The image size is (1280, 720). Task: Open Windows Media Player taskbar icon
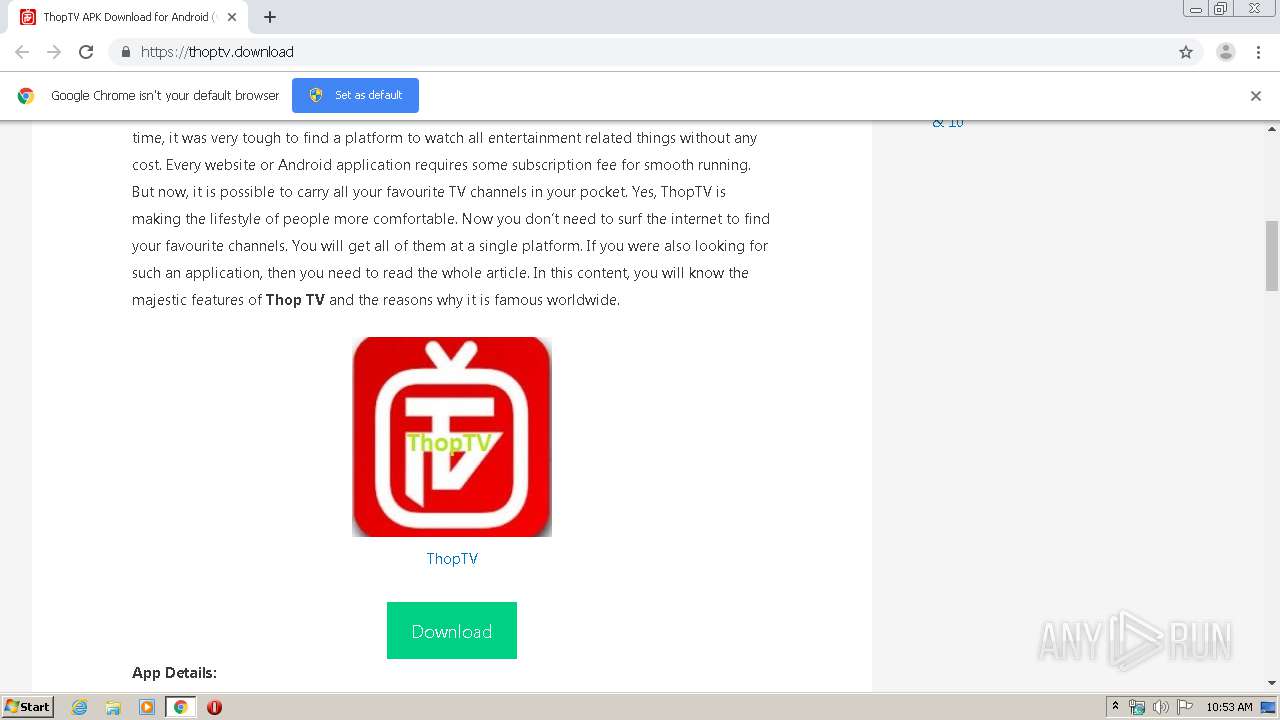tap(147, 707)
